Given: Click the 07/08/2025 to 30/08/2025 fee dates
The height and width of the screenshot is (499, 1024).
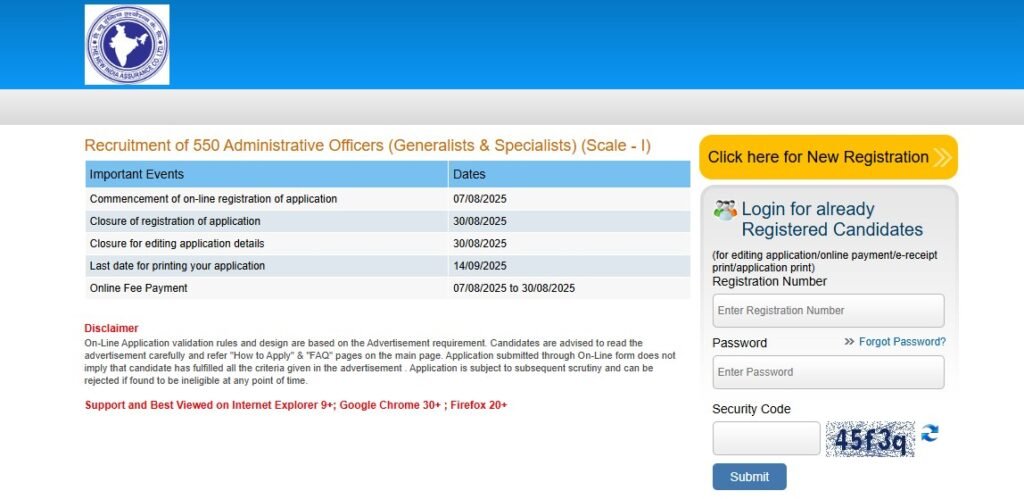Looking at the screenshot, I should click(x=514, y=288).
